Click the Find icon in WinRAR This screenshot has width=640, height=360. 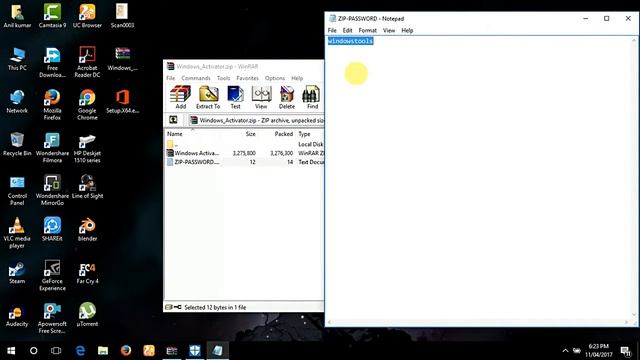click(312, 97)
